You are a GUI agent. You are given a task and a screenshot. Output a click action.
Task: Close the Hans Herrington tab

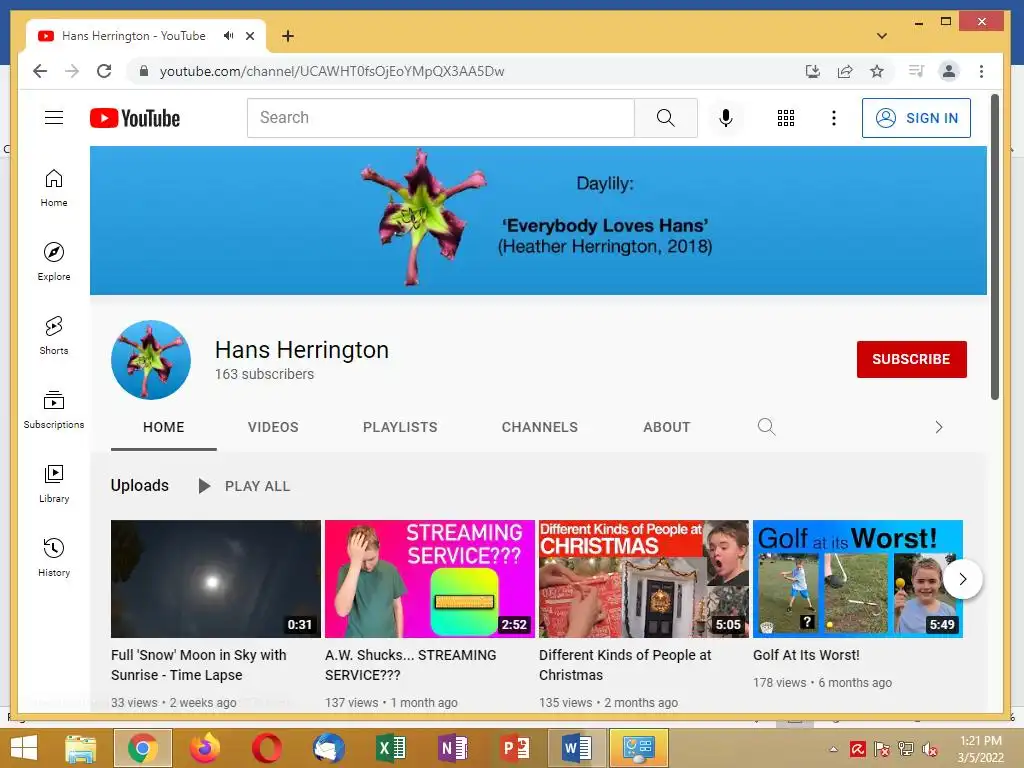249,36
